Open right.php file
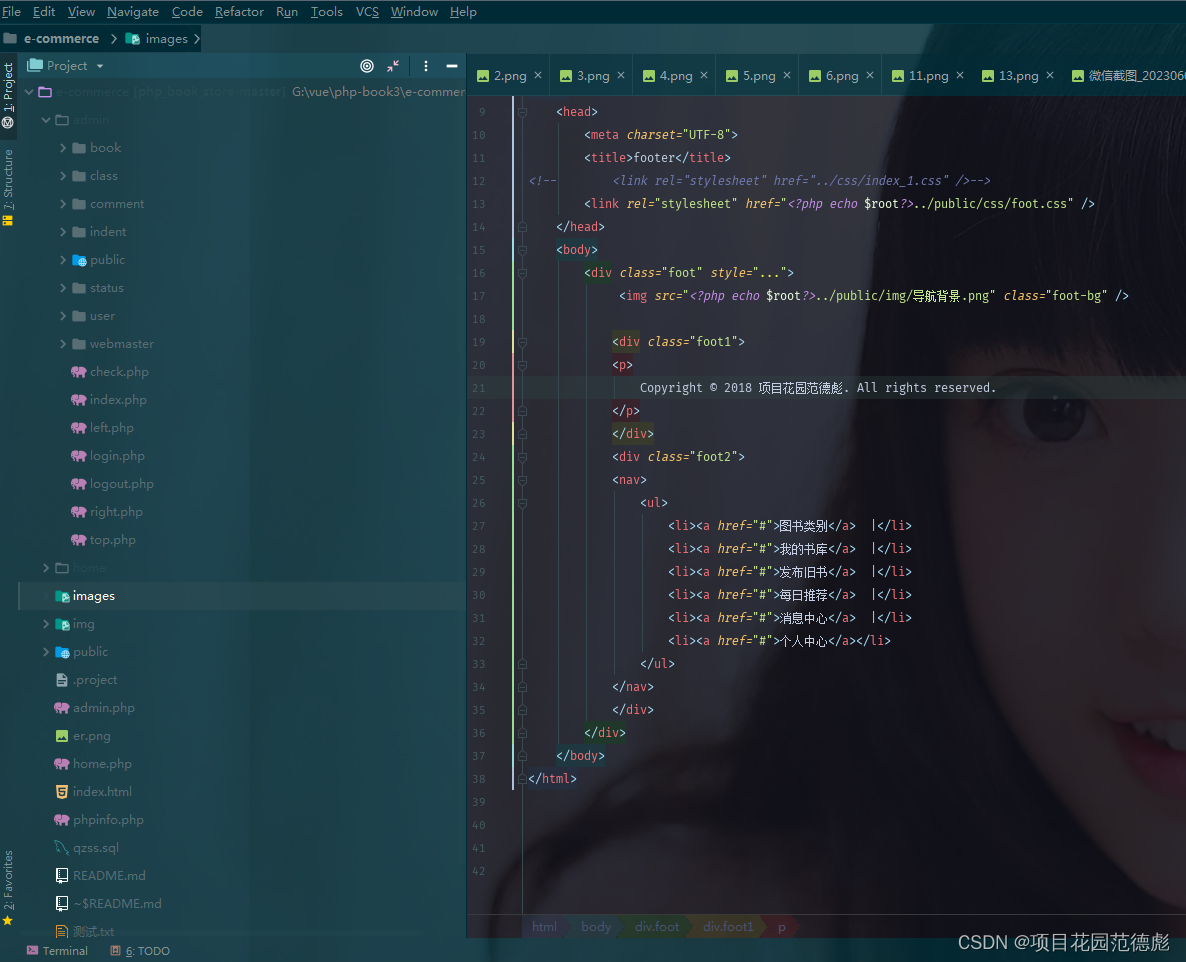The image size is (1186, 962). pos(116,511)
